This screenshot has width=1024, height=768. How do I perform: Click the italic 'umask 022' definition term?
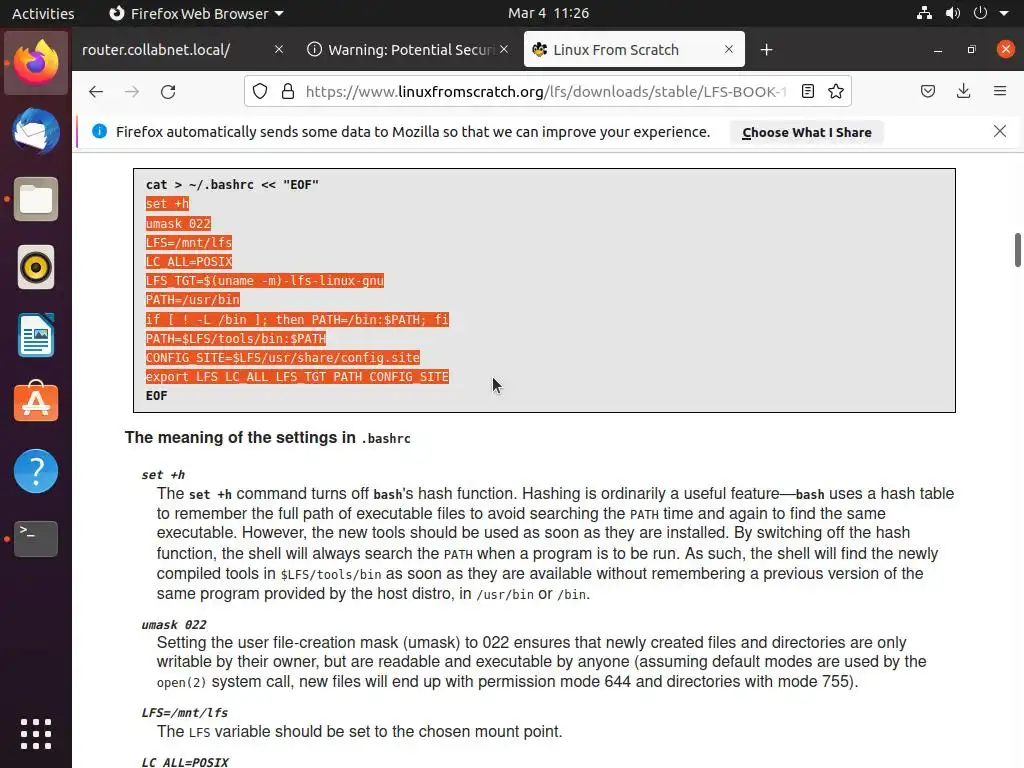(x=174, y=624)
